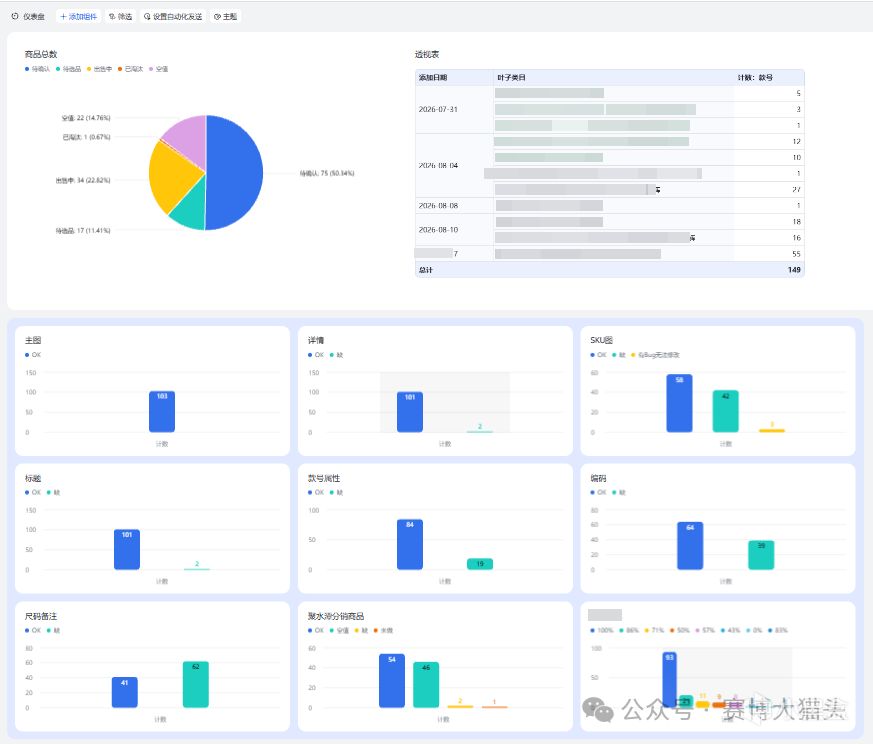Open the 筛选 filter tool
Image resolution: width=873 pixels, height=744 pixels.
coord(121,17)
